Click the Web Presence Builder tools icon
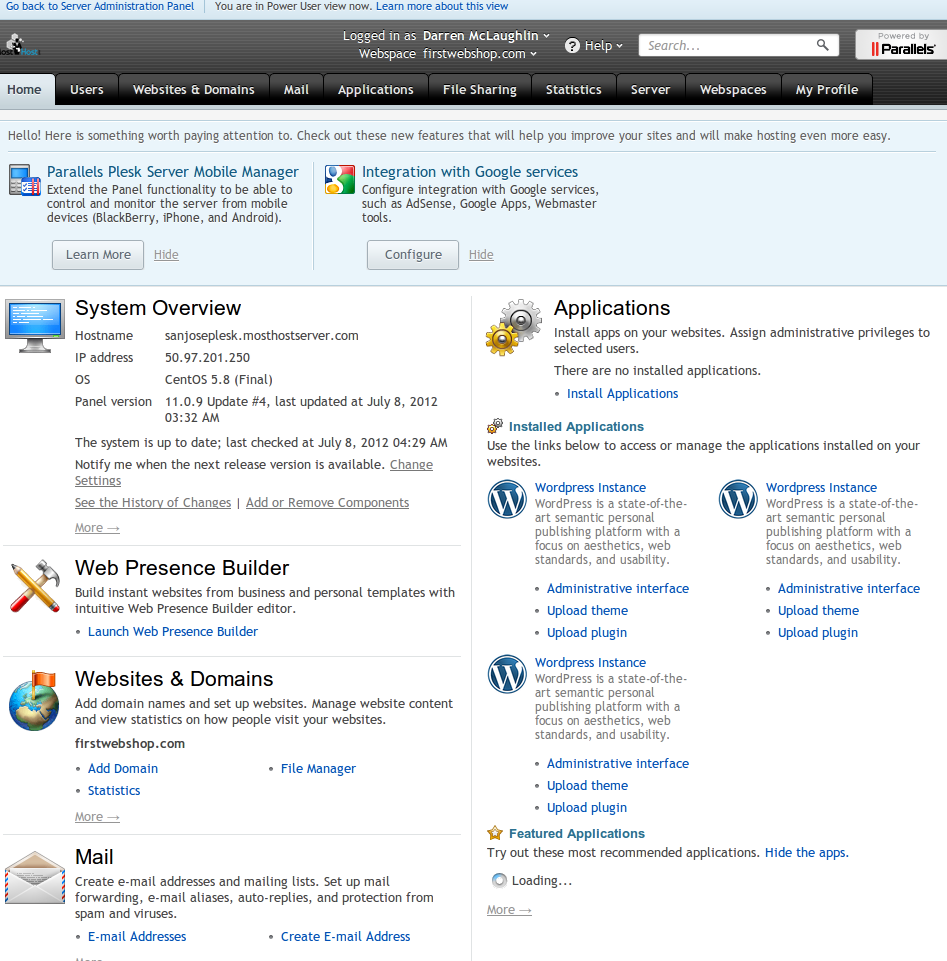 point(35,587)
